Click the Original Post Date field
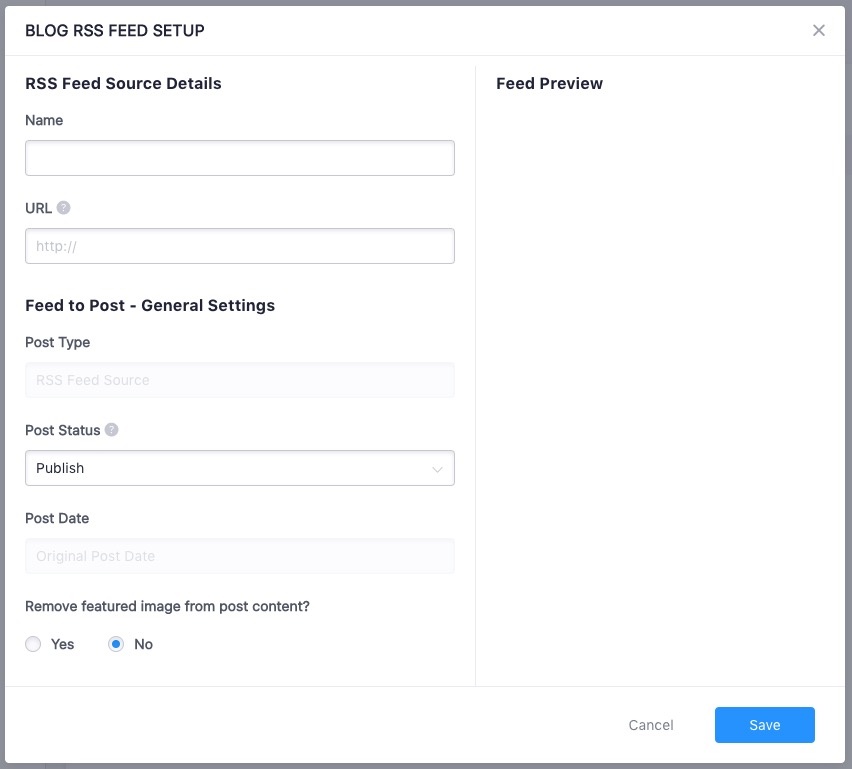Image resolution: width=852 pixels, height=769 pixels. 240,556
